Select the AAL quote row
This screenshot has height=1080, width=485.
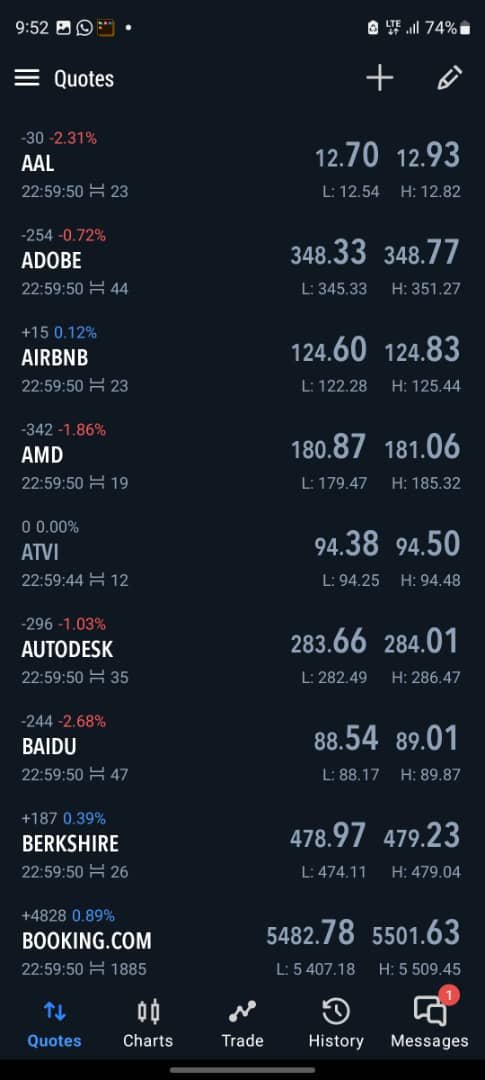click(x=242, y=164)
